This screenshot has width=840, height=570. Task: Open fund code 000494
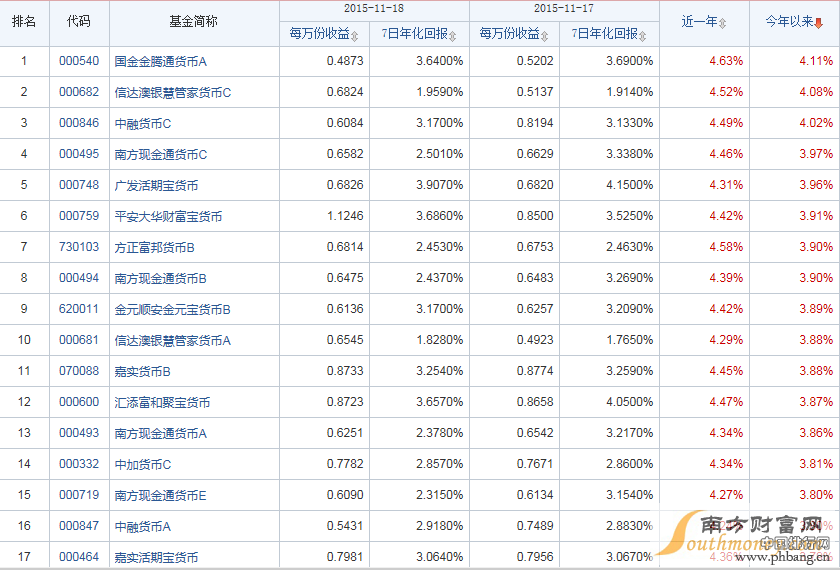pyautogui.click(x=79, y=279)
